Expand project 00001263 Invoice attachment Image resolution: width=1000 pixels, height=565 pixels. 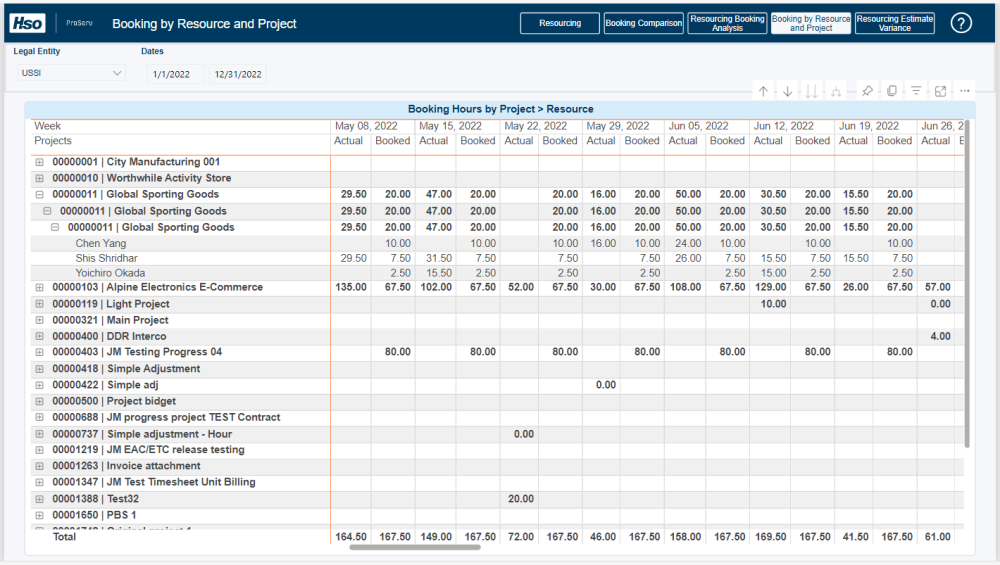coord(40,466)
